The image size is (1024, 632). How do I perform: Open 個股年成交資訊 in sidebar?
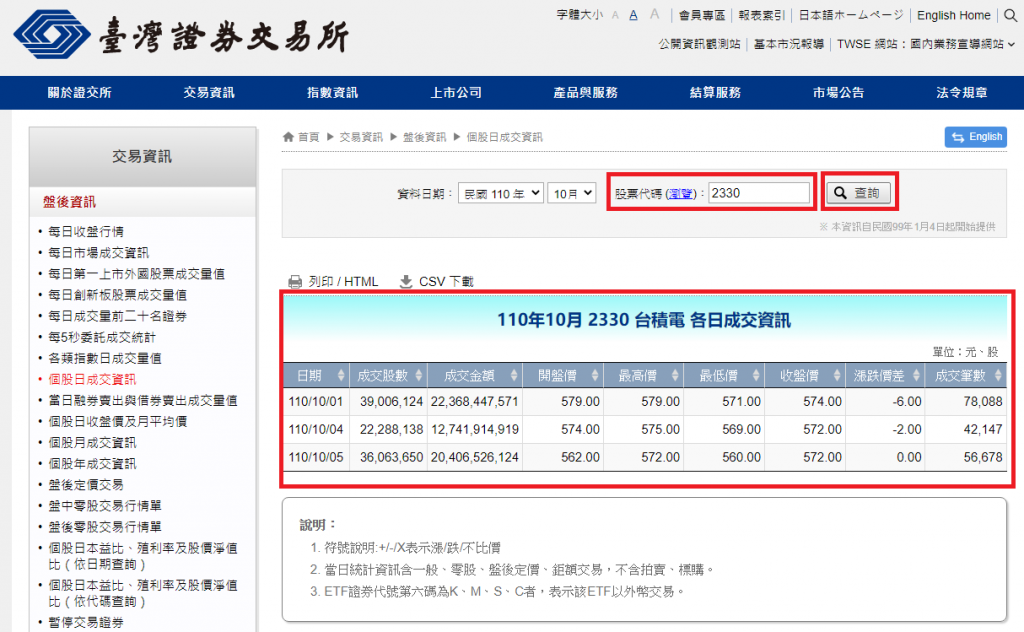(92, 464)
